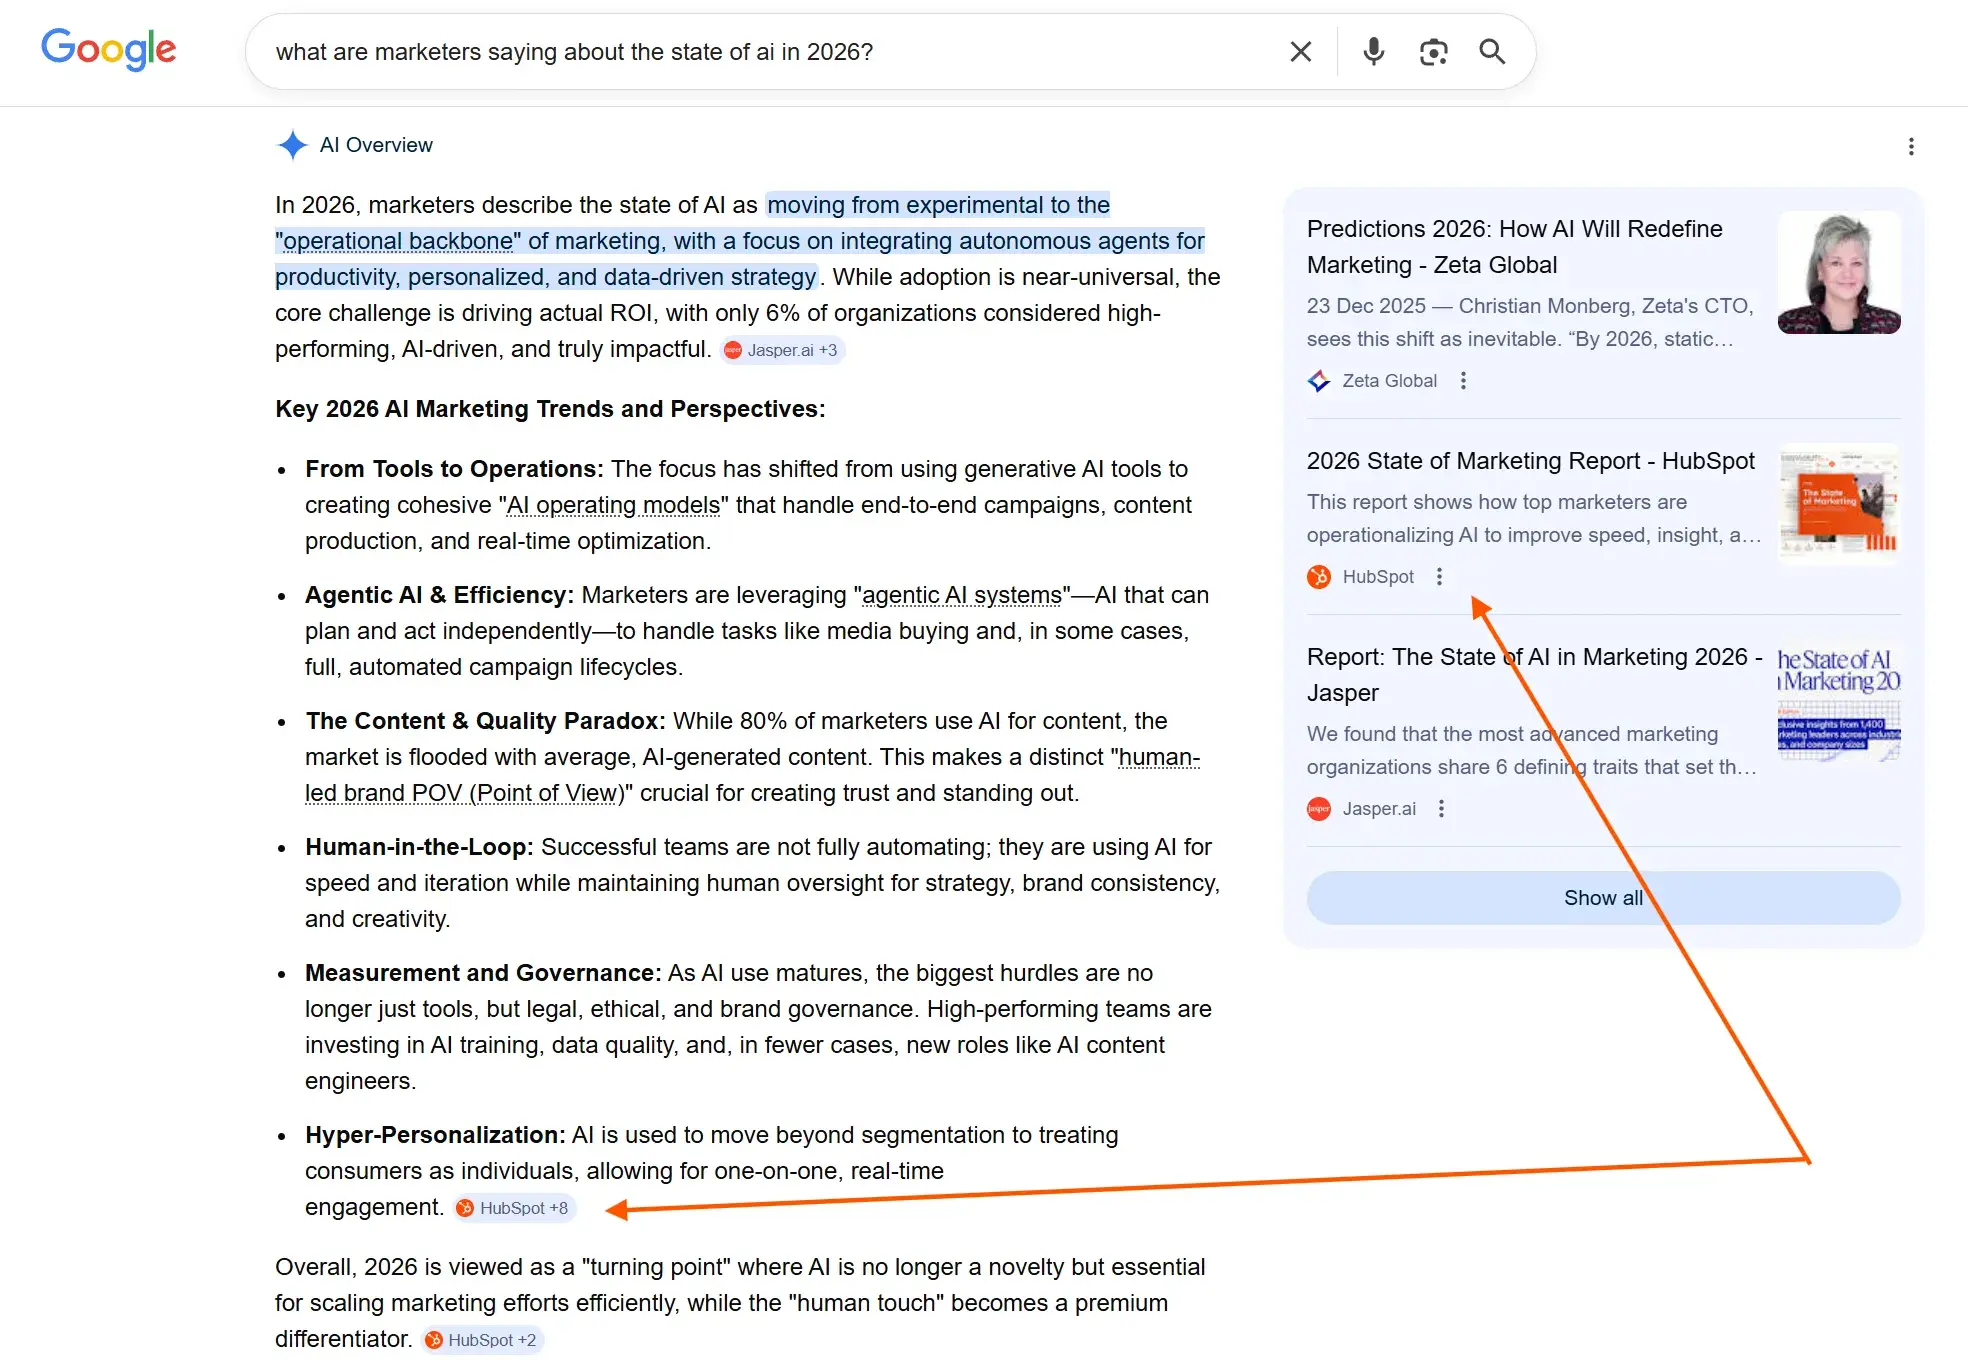Clear the search query with the X icon
Image resolution: width=1968 pixels, height=1360 pixels.
tap(1300, 51)
